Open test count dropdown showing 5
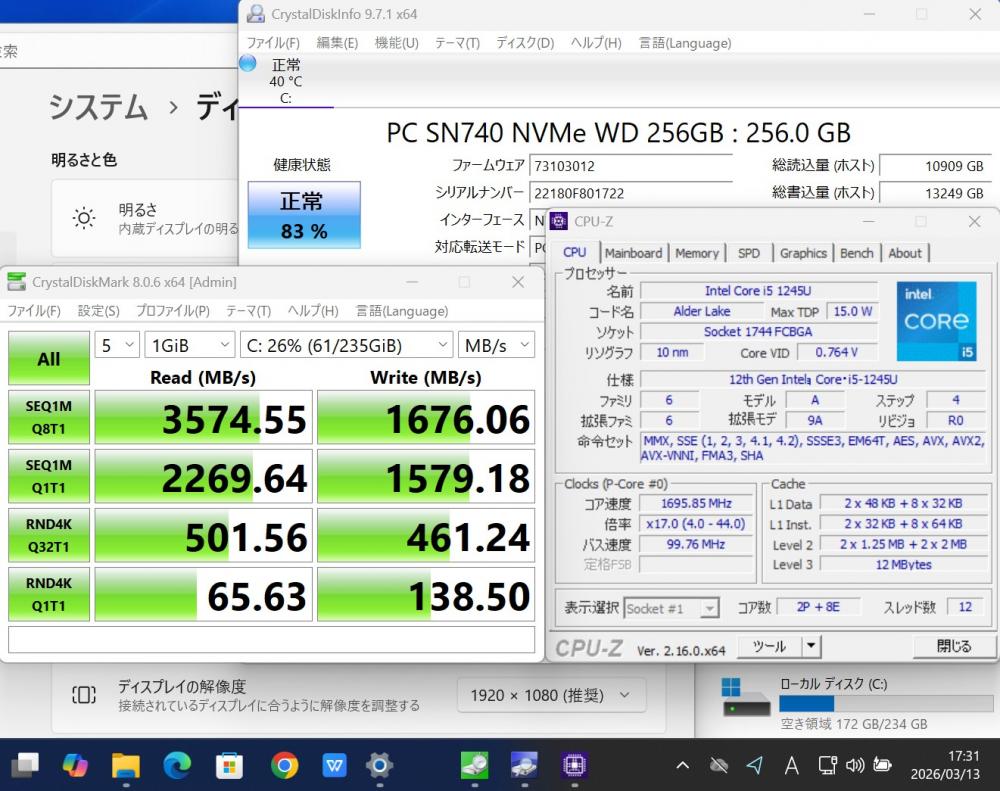This screenshot has width=1000, height=791. pyautogui.click(x=117, y=345)
